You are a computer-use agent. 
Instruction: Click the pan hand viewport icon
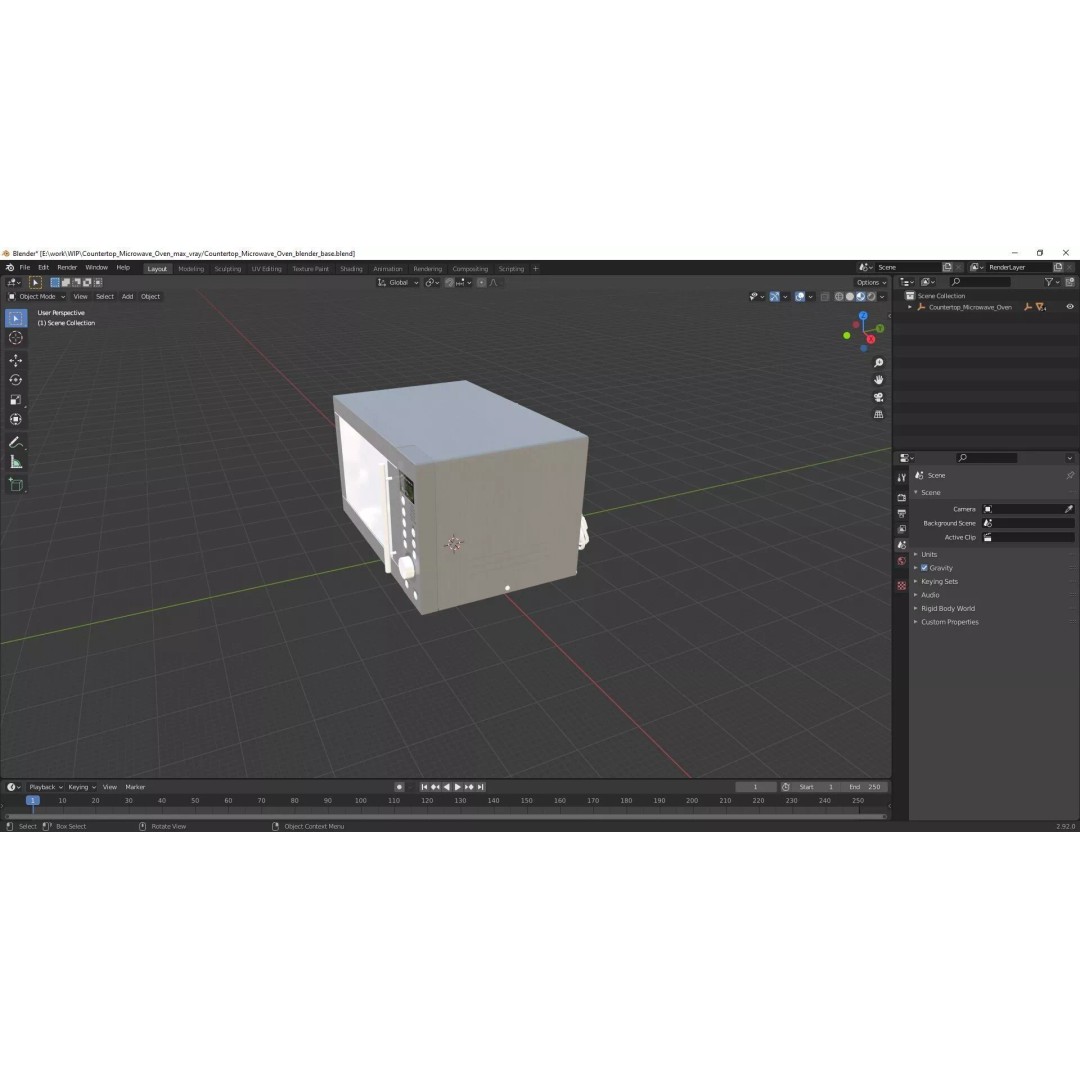click(878, 380)
